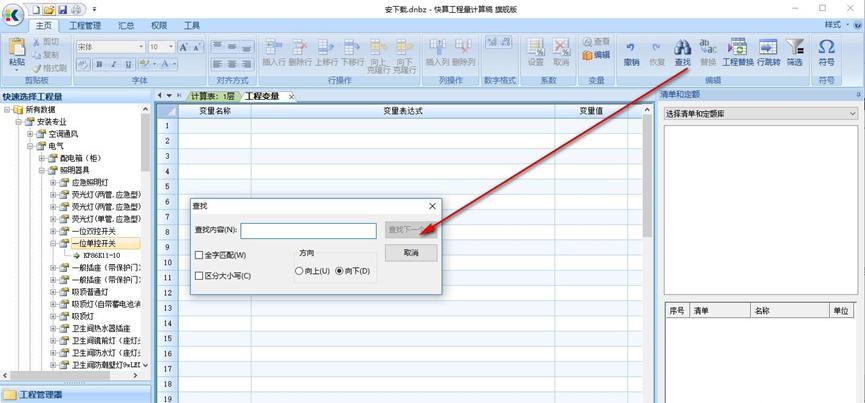Click the 行跳转 row jump icon
This screenshot has height=403, width=865.
[x=768, y=52]
